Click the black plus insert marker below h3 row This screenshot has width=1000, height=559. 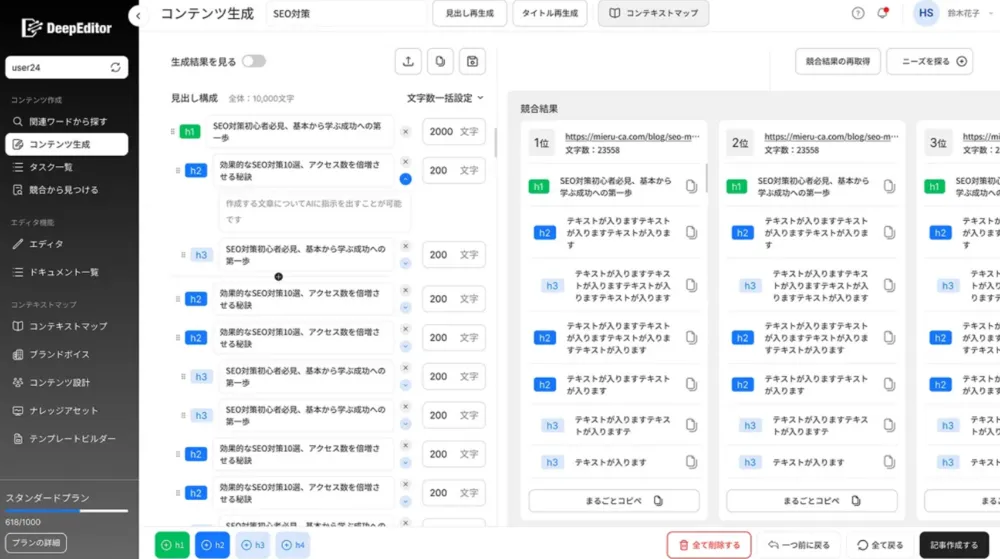point(278,277)
